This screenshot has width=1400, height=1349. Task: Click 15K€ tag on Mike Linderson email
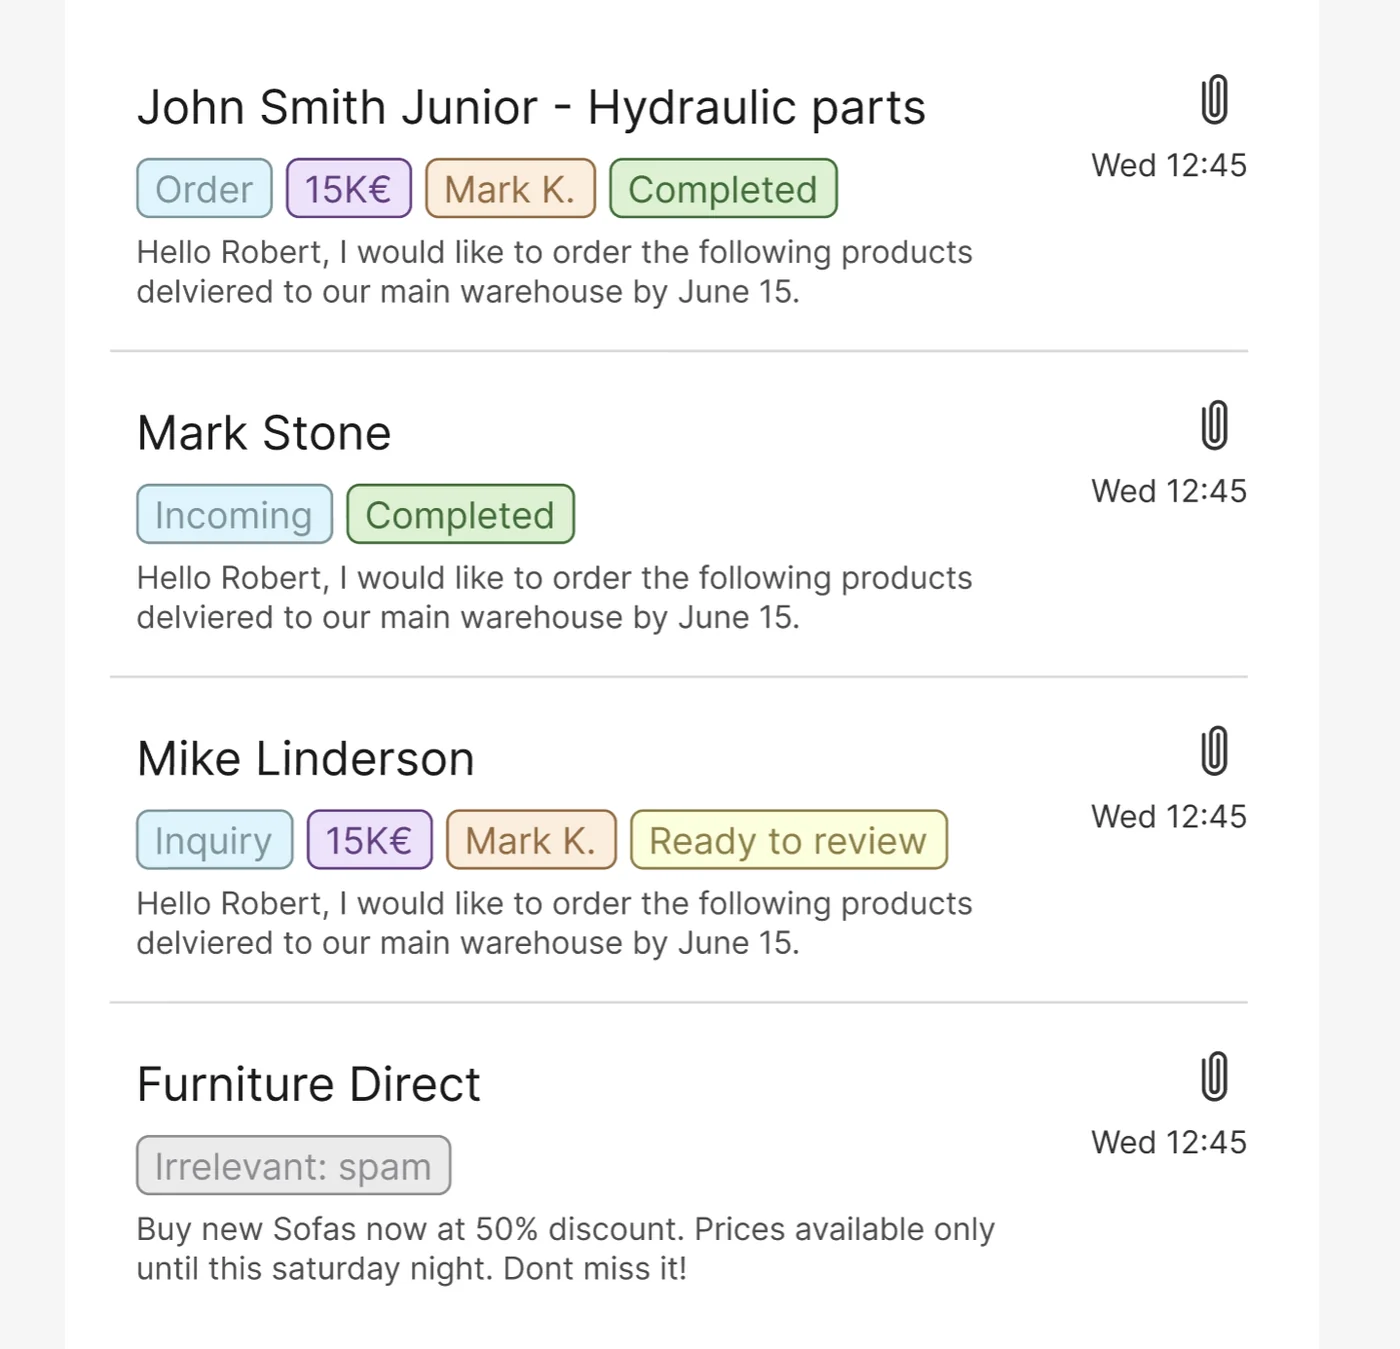pyautogui.click(x=369, y=840)
